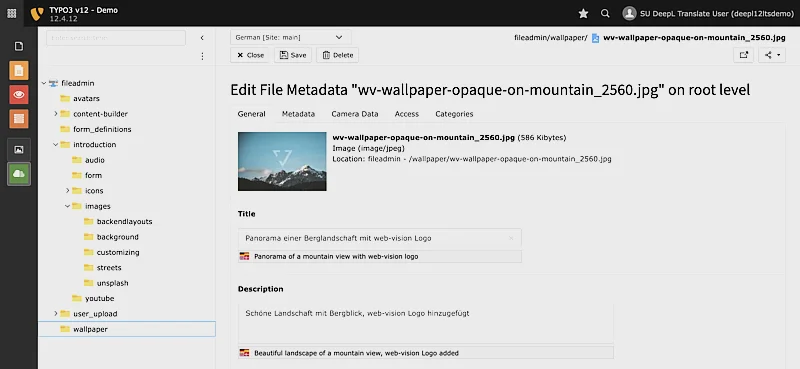Click the wallpaper folder icon

65,329
